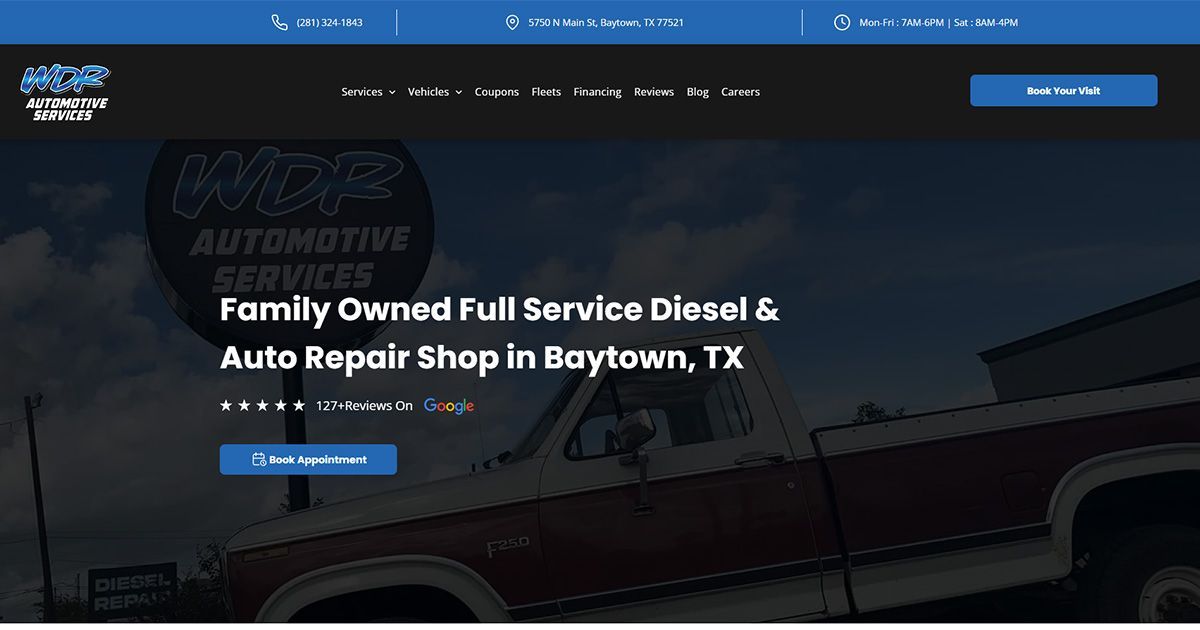Click the calendar icon on Book Appointment button
The height and width of the screenshot is (630, 1200).
coord(257,459)
